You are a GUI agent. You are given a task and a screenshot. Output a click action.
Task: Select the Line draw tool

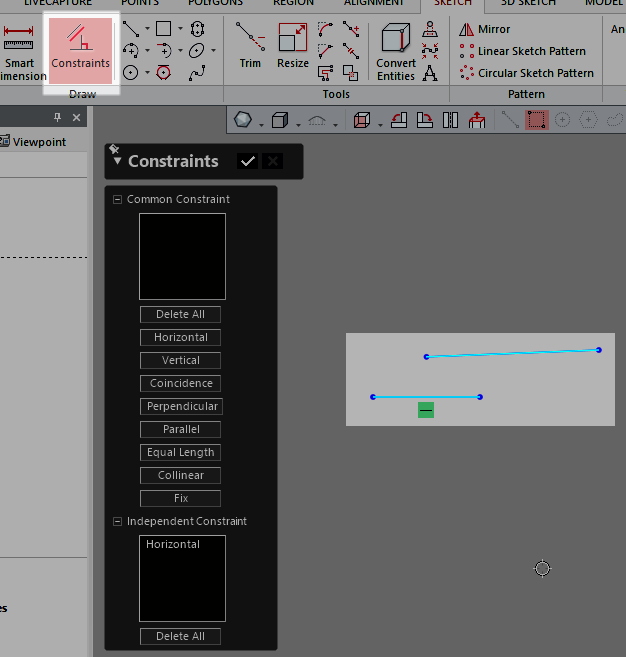point(131,29)
